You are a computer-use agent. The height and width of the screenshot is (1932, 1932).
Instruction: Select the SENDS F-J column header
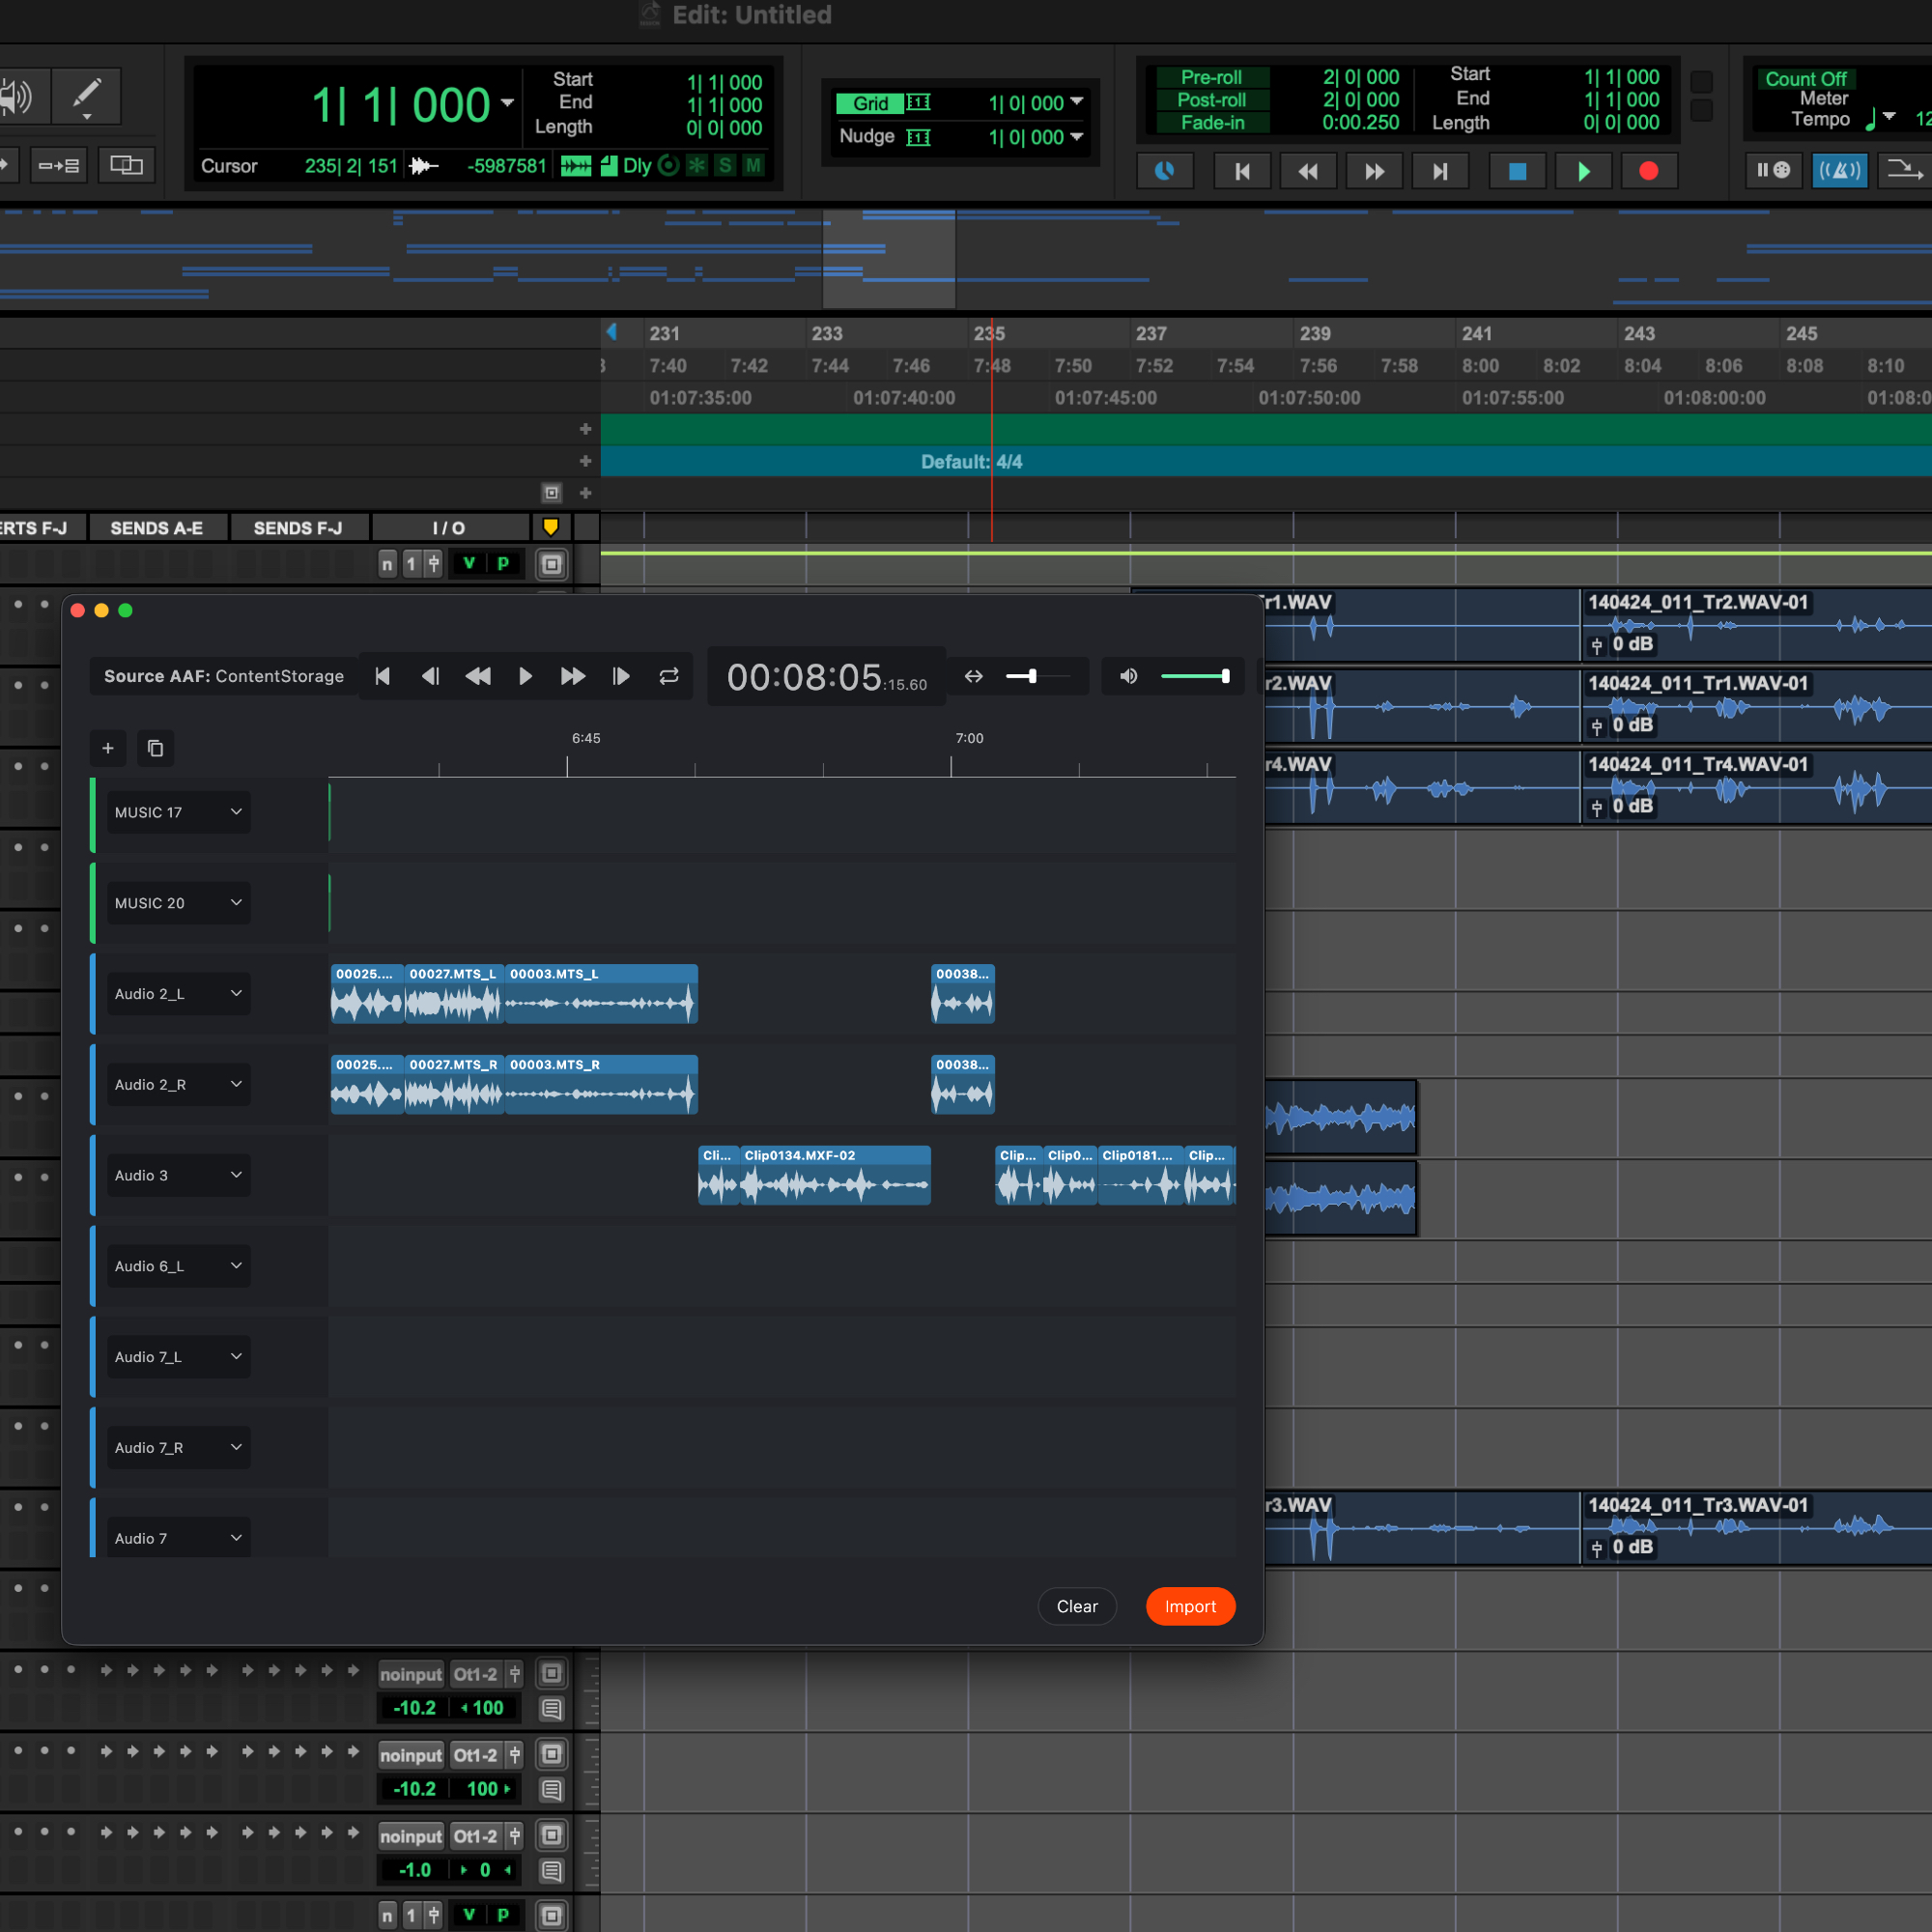click(x=298, y=528)
